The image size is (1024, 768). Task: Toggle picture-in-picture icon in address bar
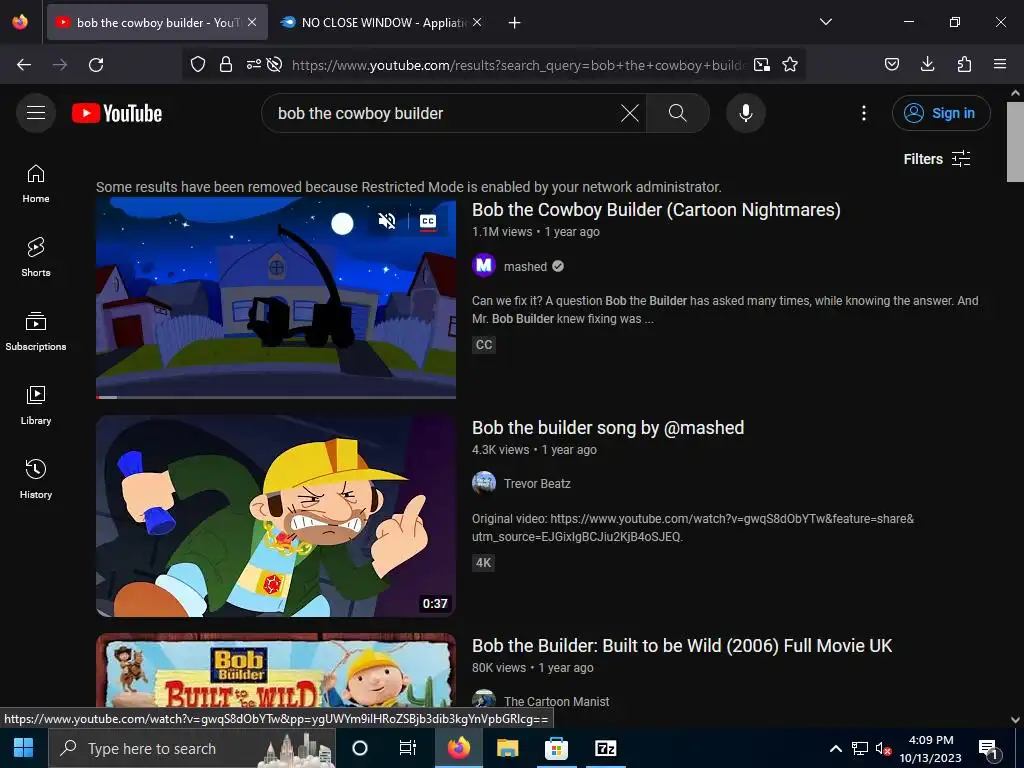(x=761, y=65)
